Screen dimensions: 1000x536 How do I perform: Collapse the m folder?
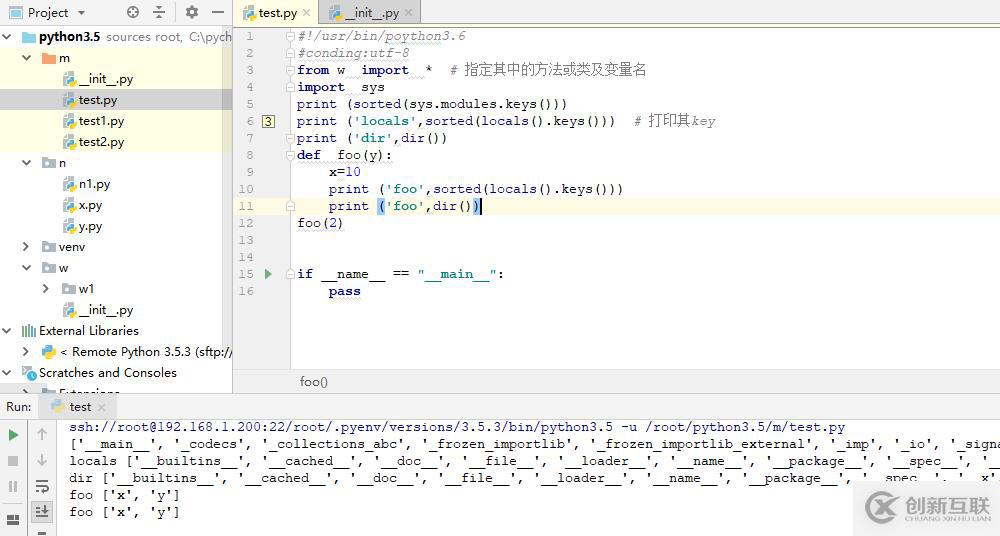pos(27,58)
